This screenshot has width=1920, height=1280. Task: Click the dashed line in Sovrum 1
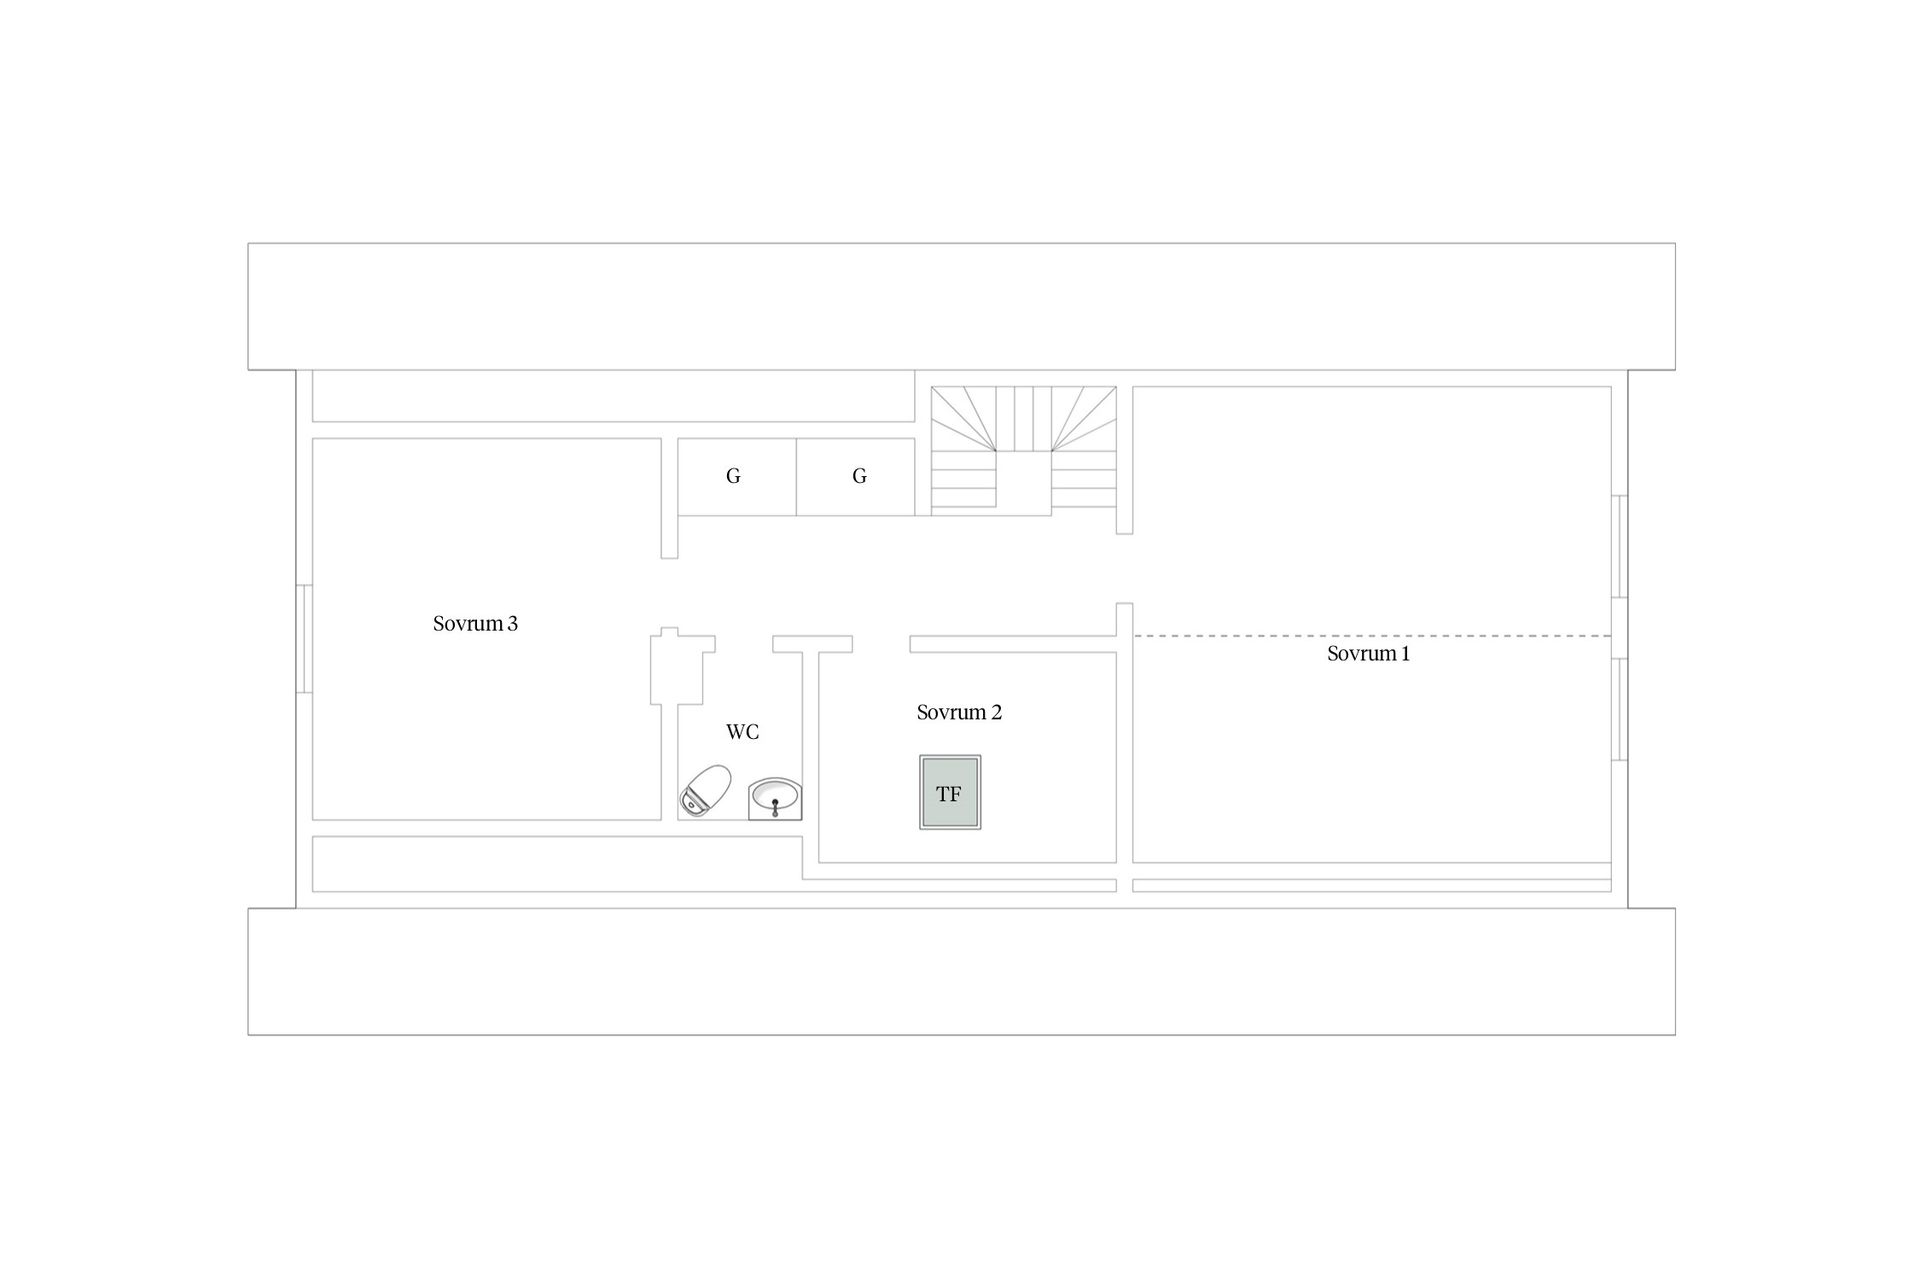coord(1372,636)
